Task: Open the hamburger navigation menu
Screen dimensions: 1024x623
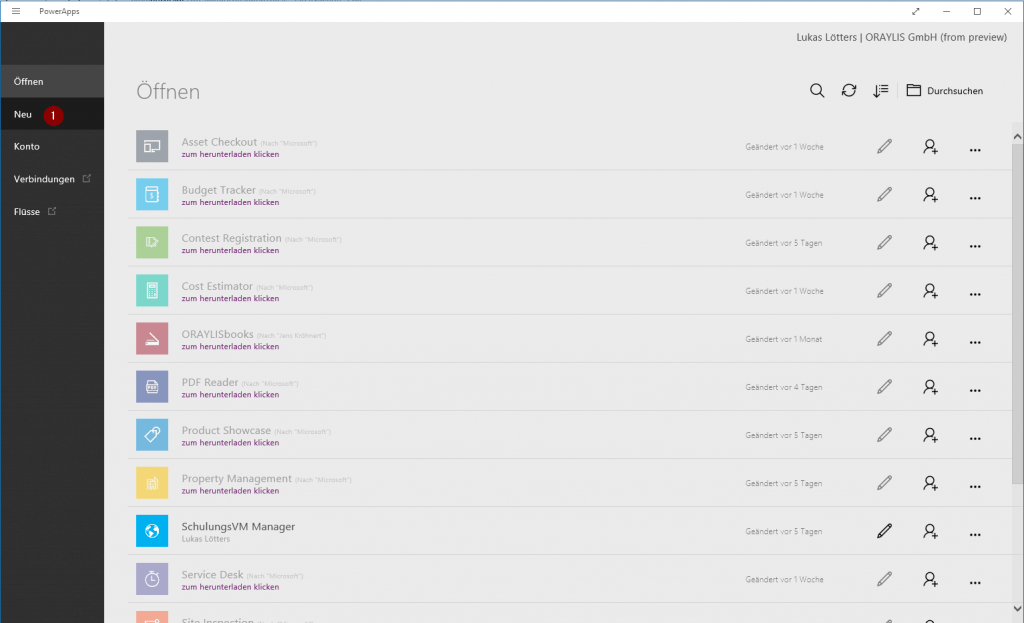Action: click(16, 11)
